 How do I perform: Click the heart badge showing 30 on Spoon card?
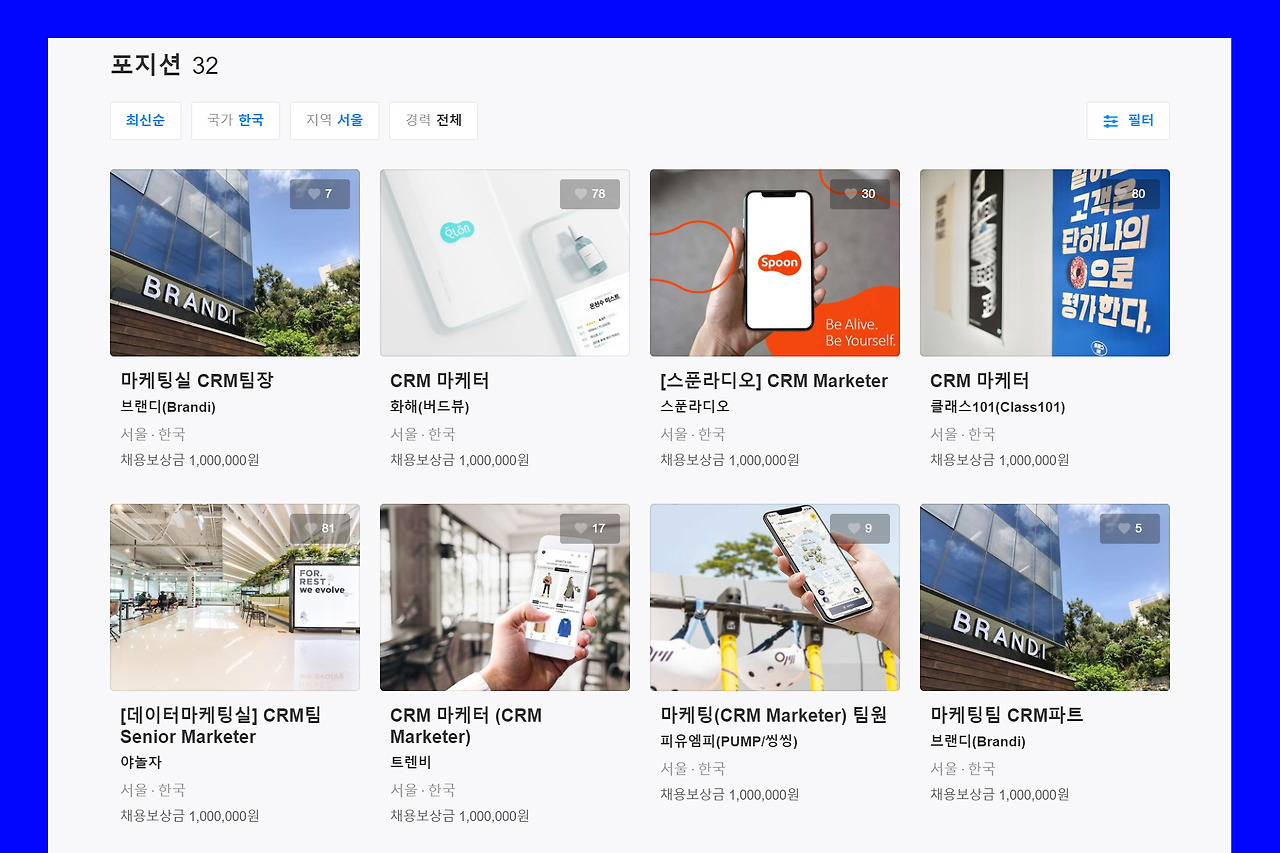coord(860,194)
